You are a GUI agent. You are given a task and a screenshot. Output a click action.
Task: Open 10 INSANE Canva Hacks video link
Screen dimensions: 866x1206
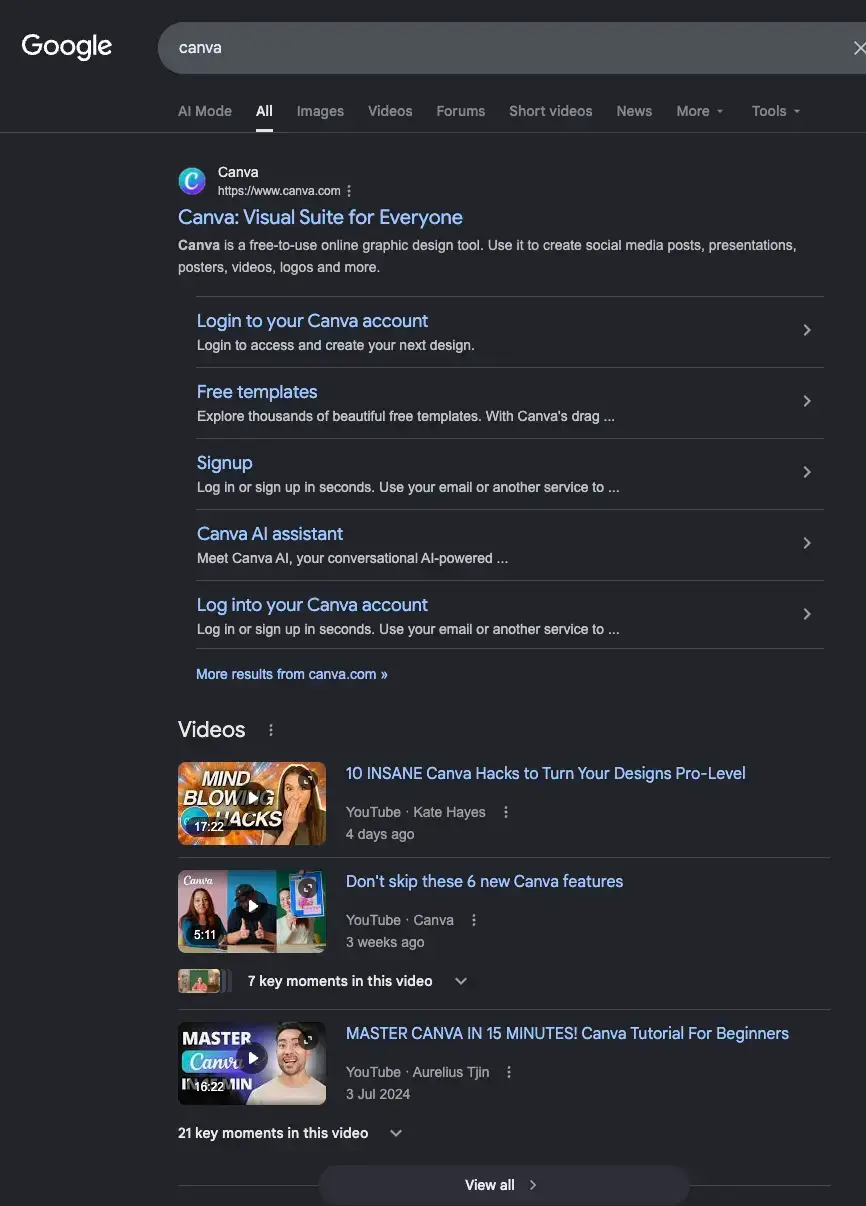pyautogui.click(x=545, y=773)
